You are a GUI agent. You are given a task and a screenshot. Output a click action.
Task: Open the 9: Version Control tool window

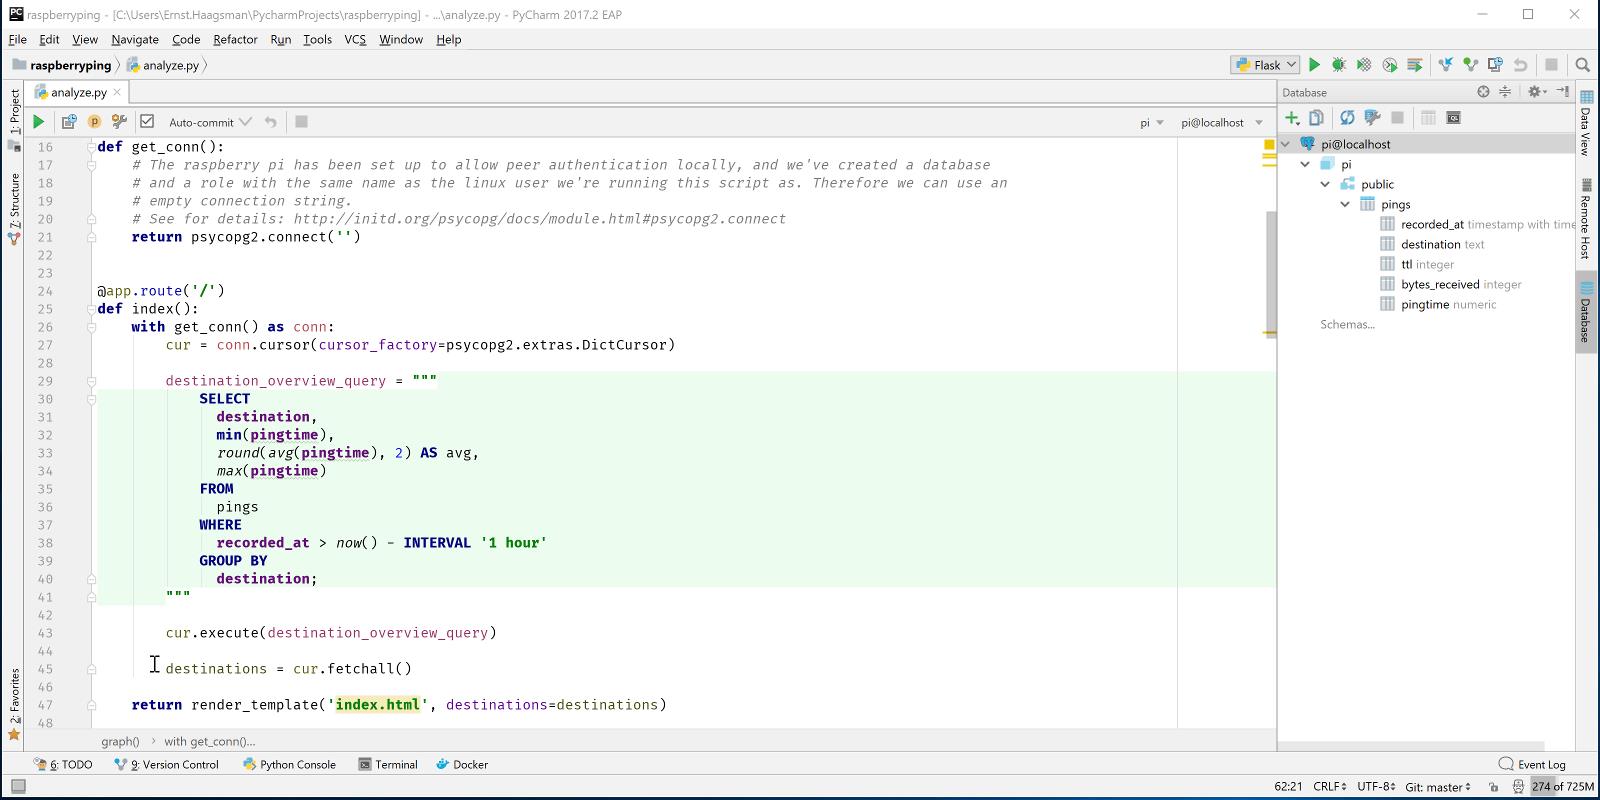(x=166, y=764)
